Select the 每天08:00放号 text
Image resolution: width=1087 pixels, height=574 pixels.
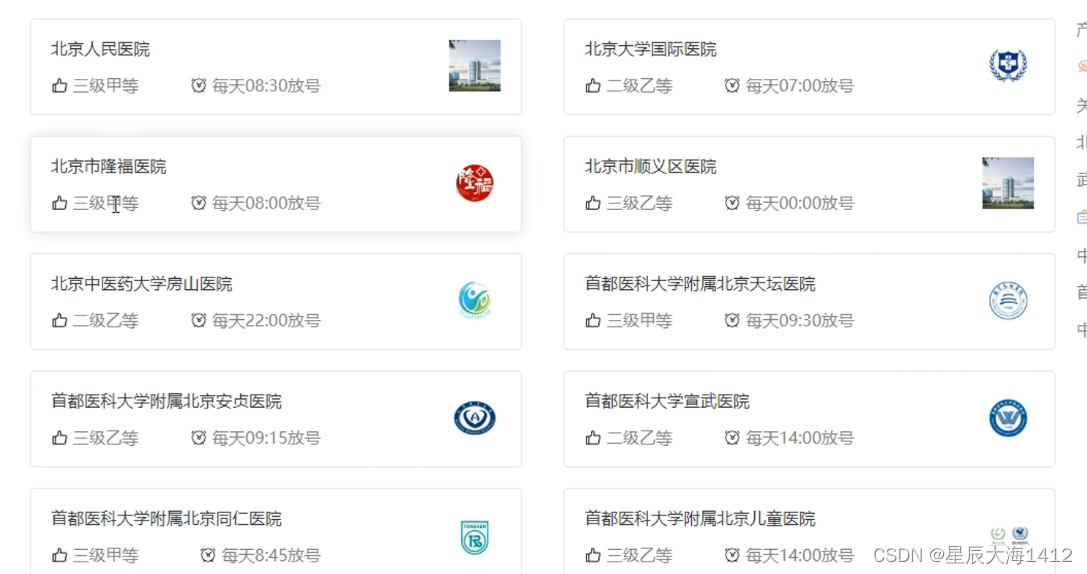click(x=266, y=203)
